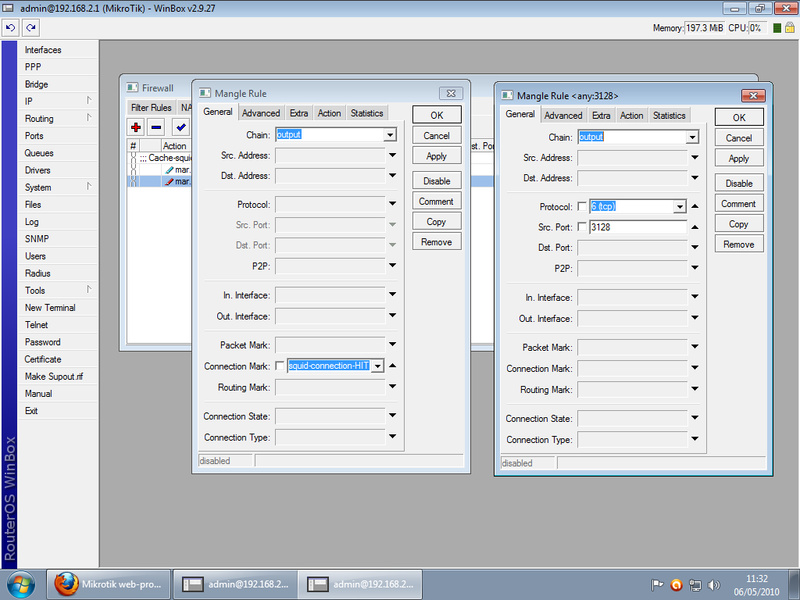
Task: Switch to Advanced tab in left Mangle Rule
Action: point(261,113)
